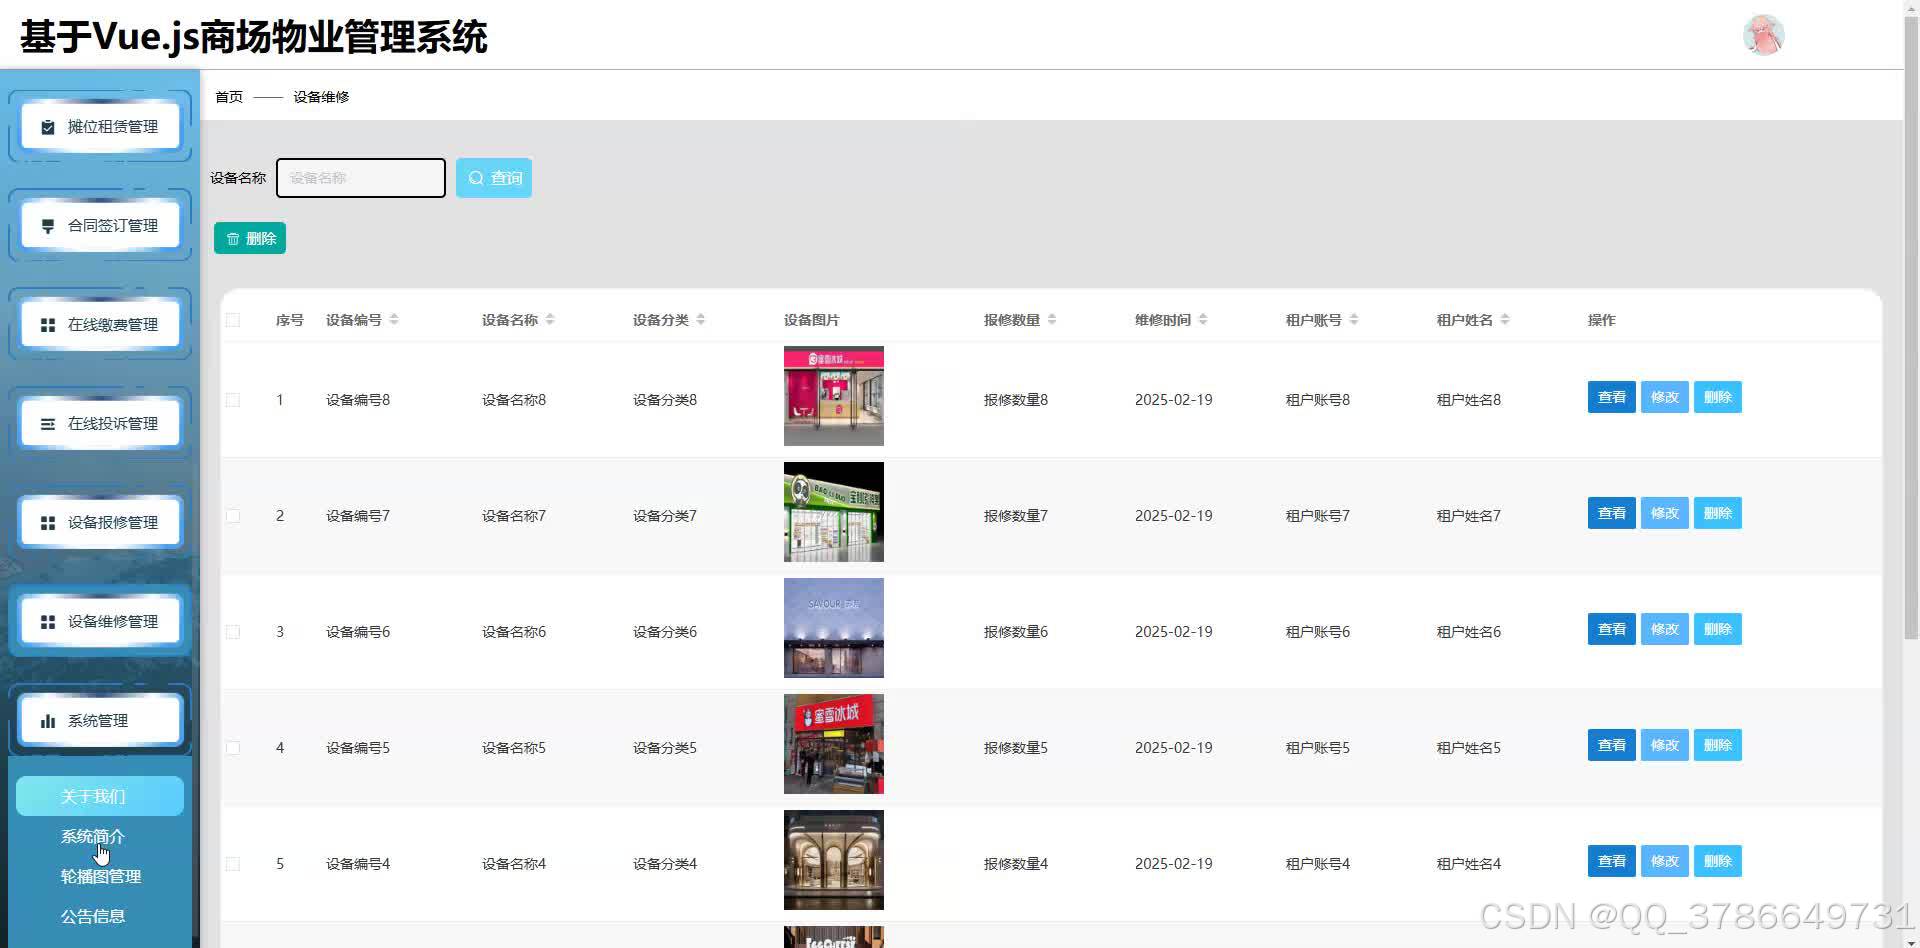Select the 关于我们 submenu item
The height and width of the screenshot is (948, 1920).
[100, 796]
